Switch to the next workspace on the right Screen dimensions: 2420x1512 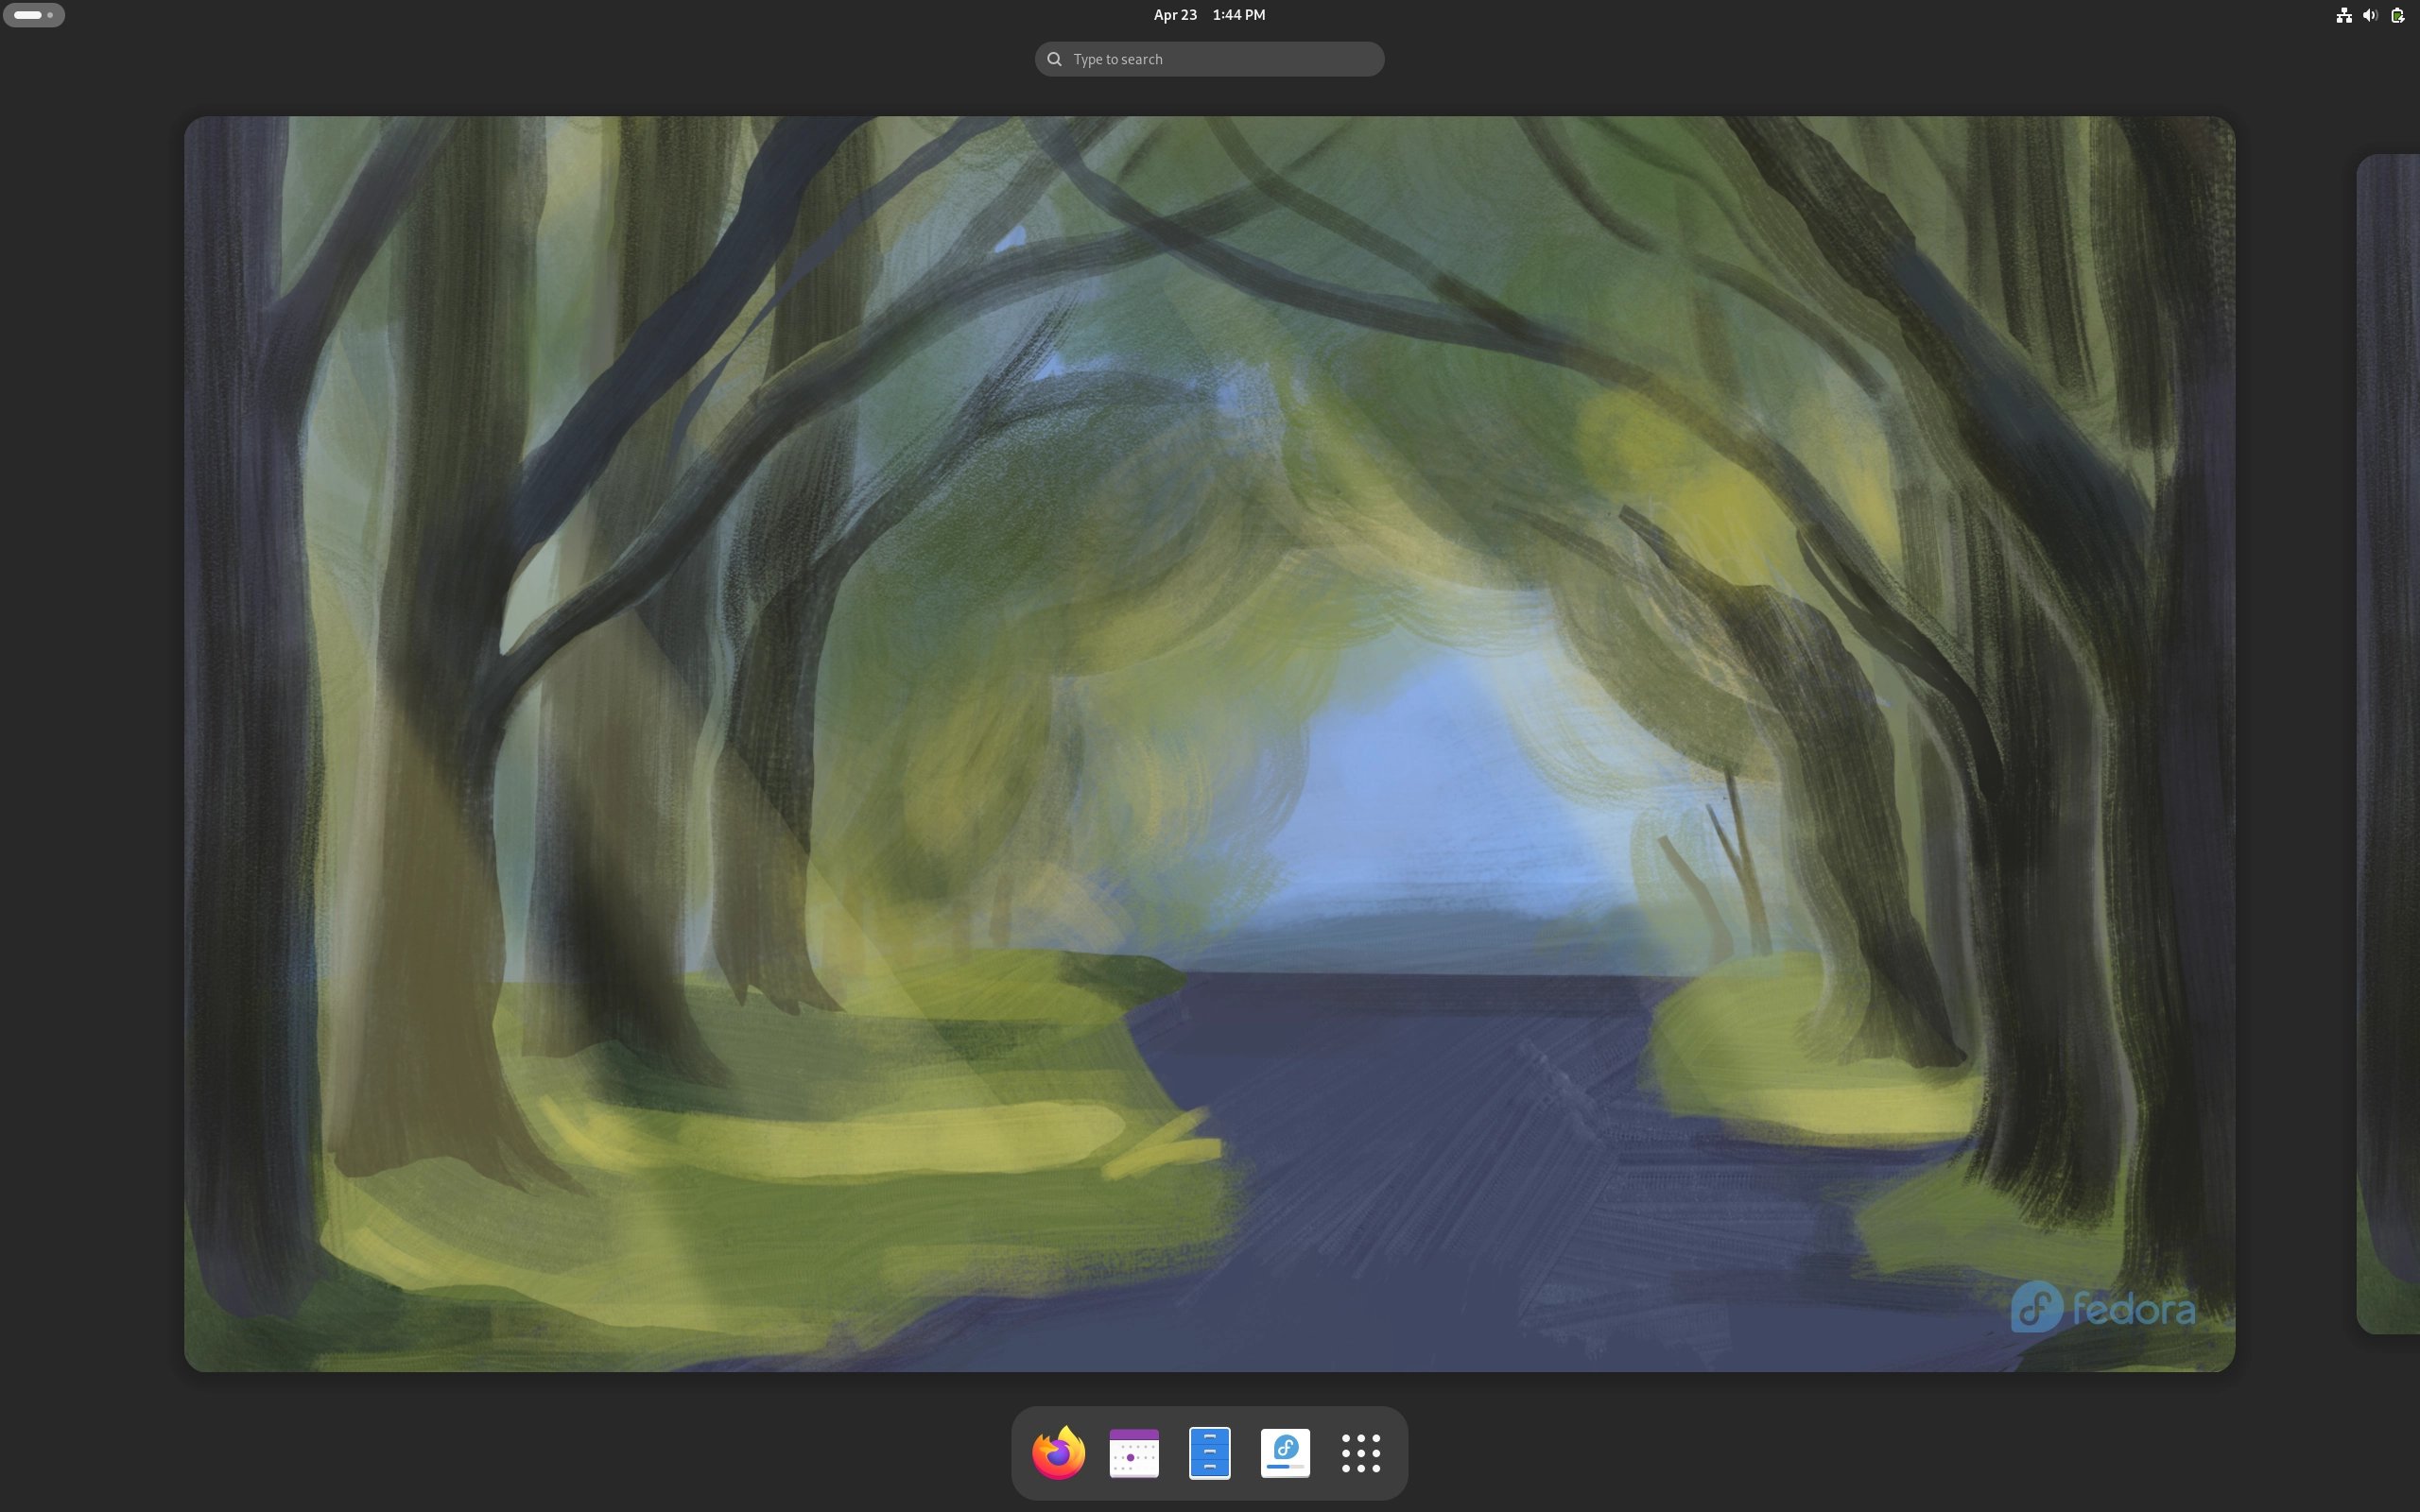click(x=2388, y=744)
